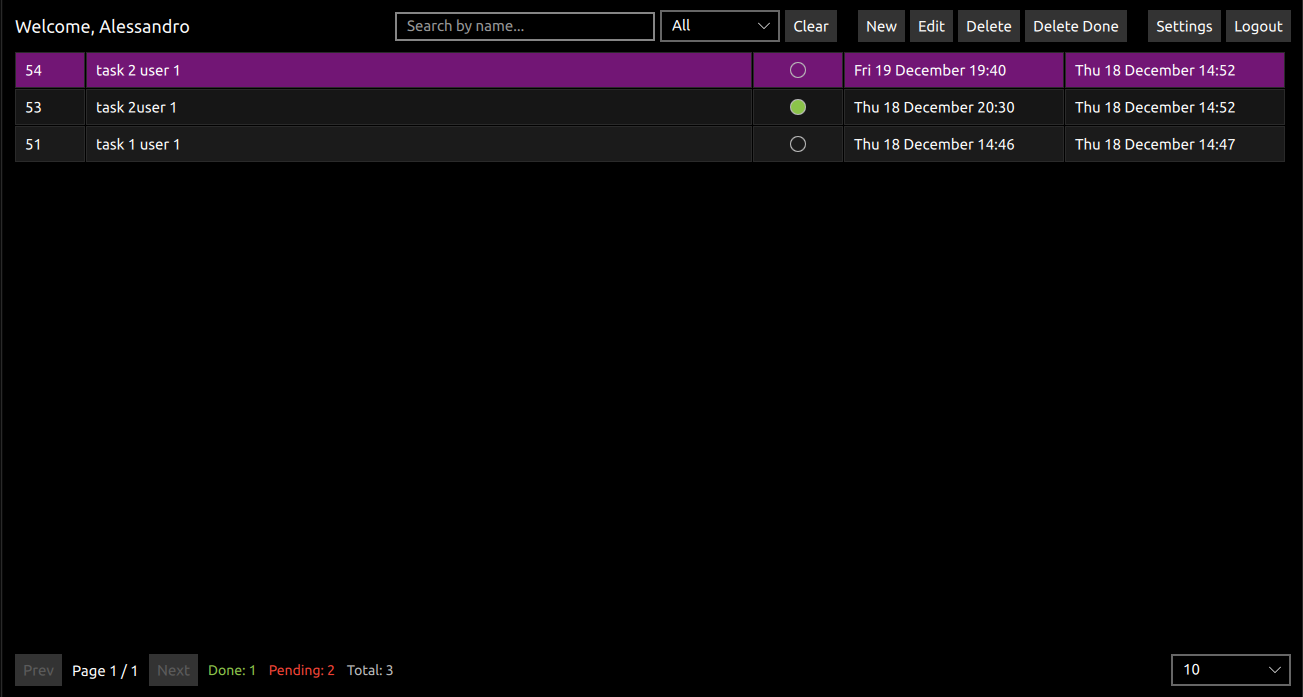
Task: Click the Pending: 2 status counter
Action: 301,670
